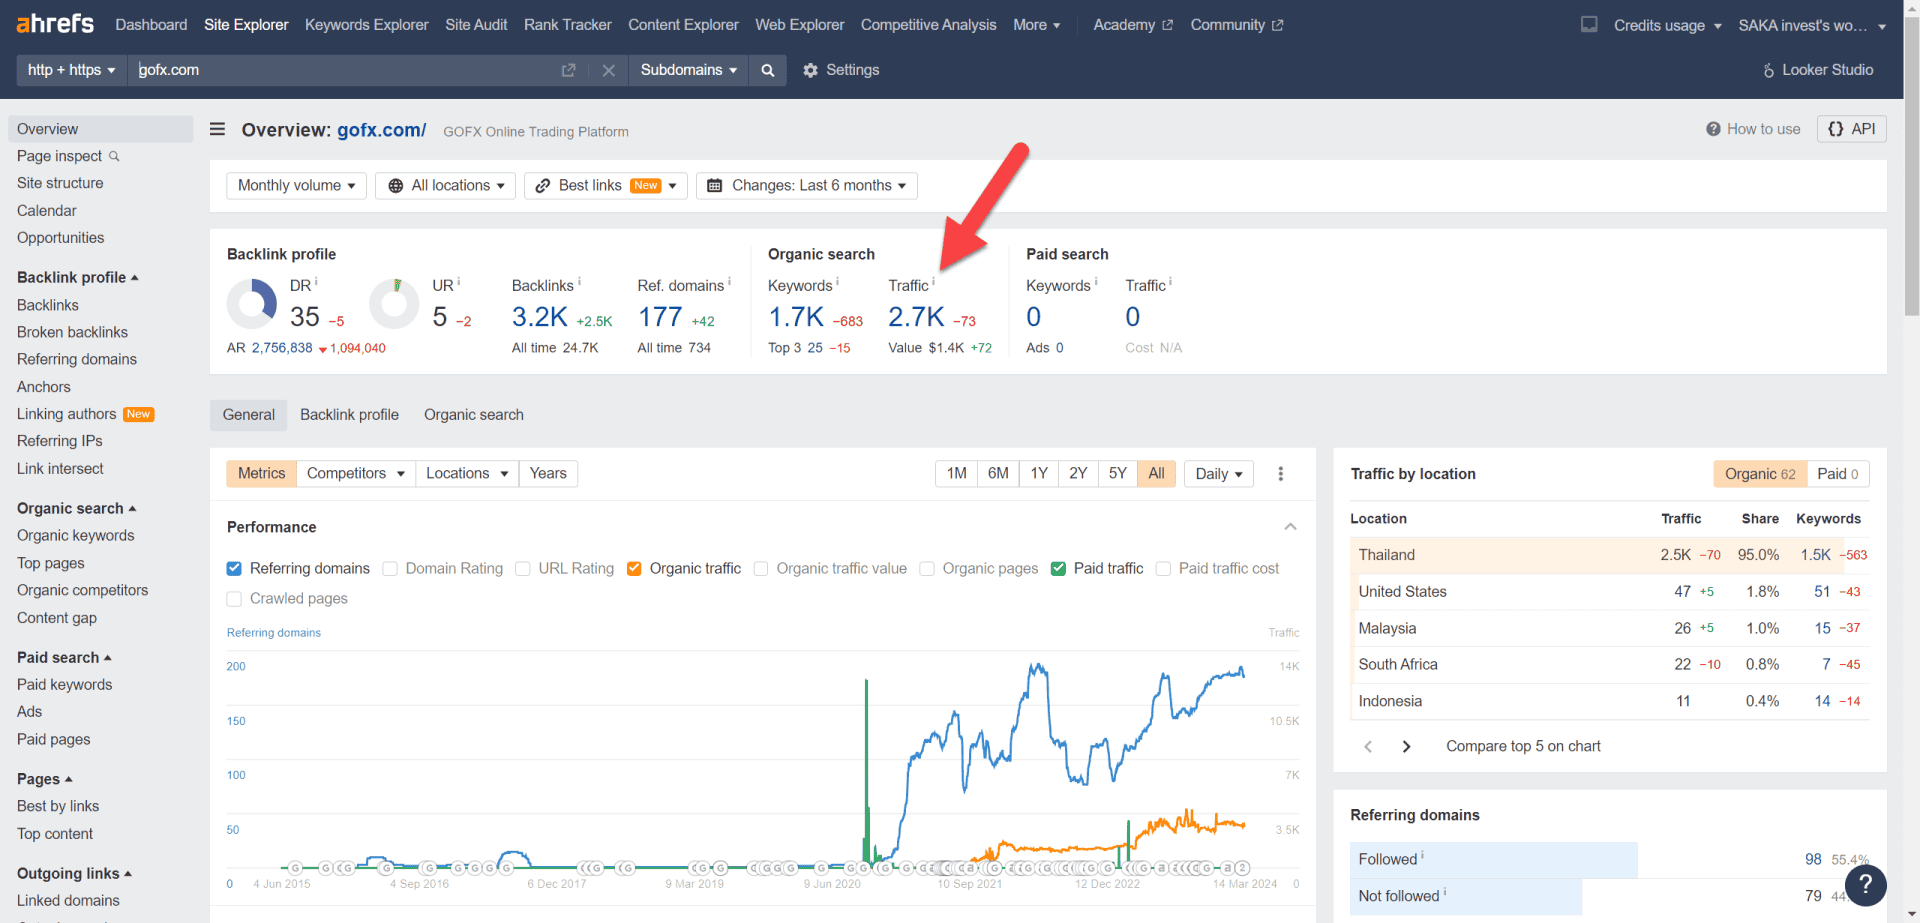Click the Followed info icon
The height and width of the screenshot is (923, 1920).
pos(1422,855)
